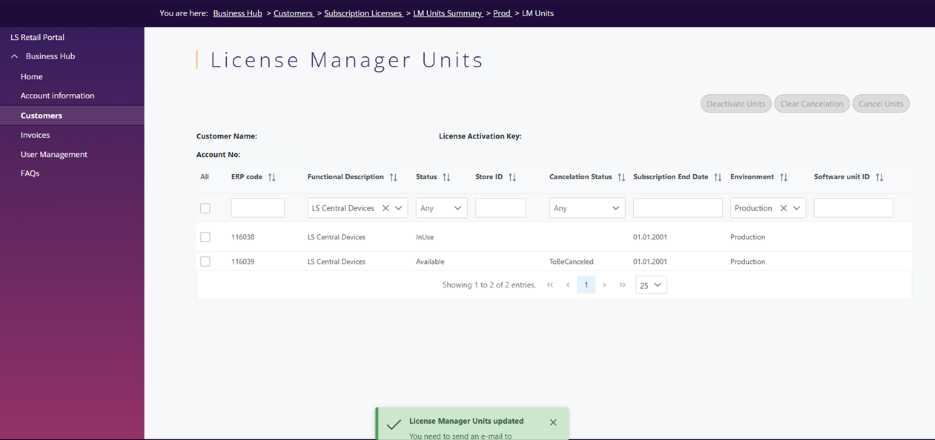
Task: Click the Functional Description sort arrows
Action: click(x=393, y=177)
